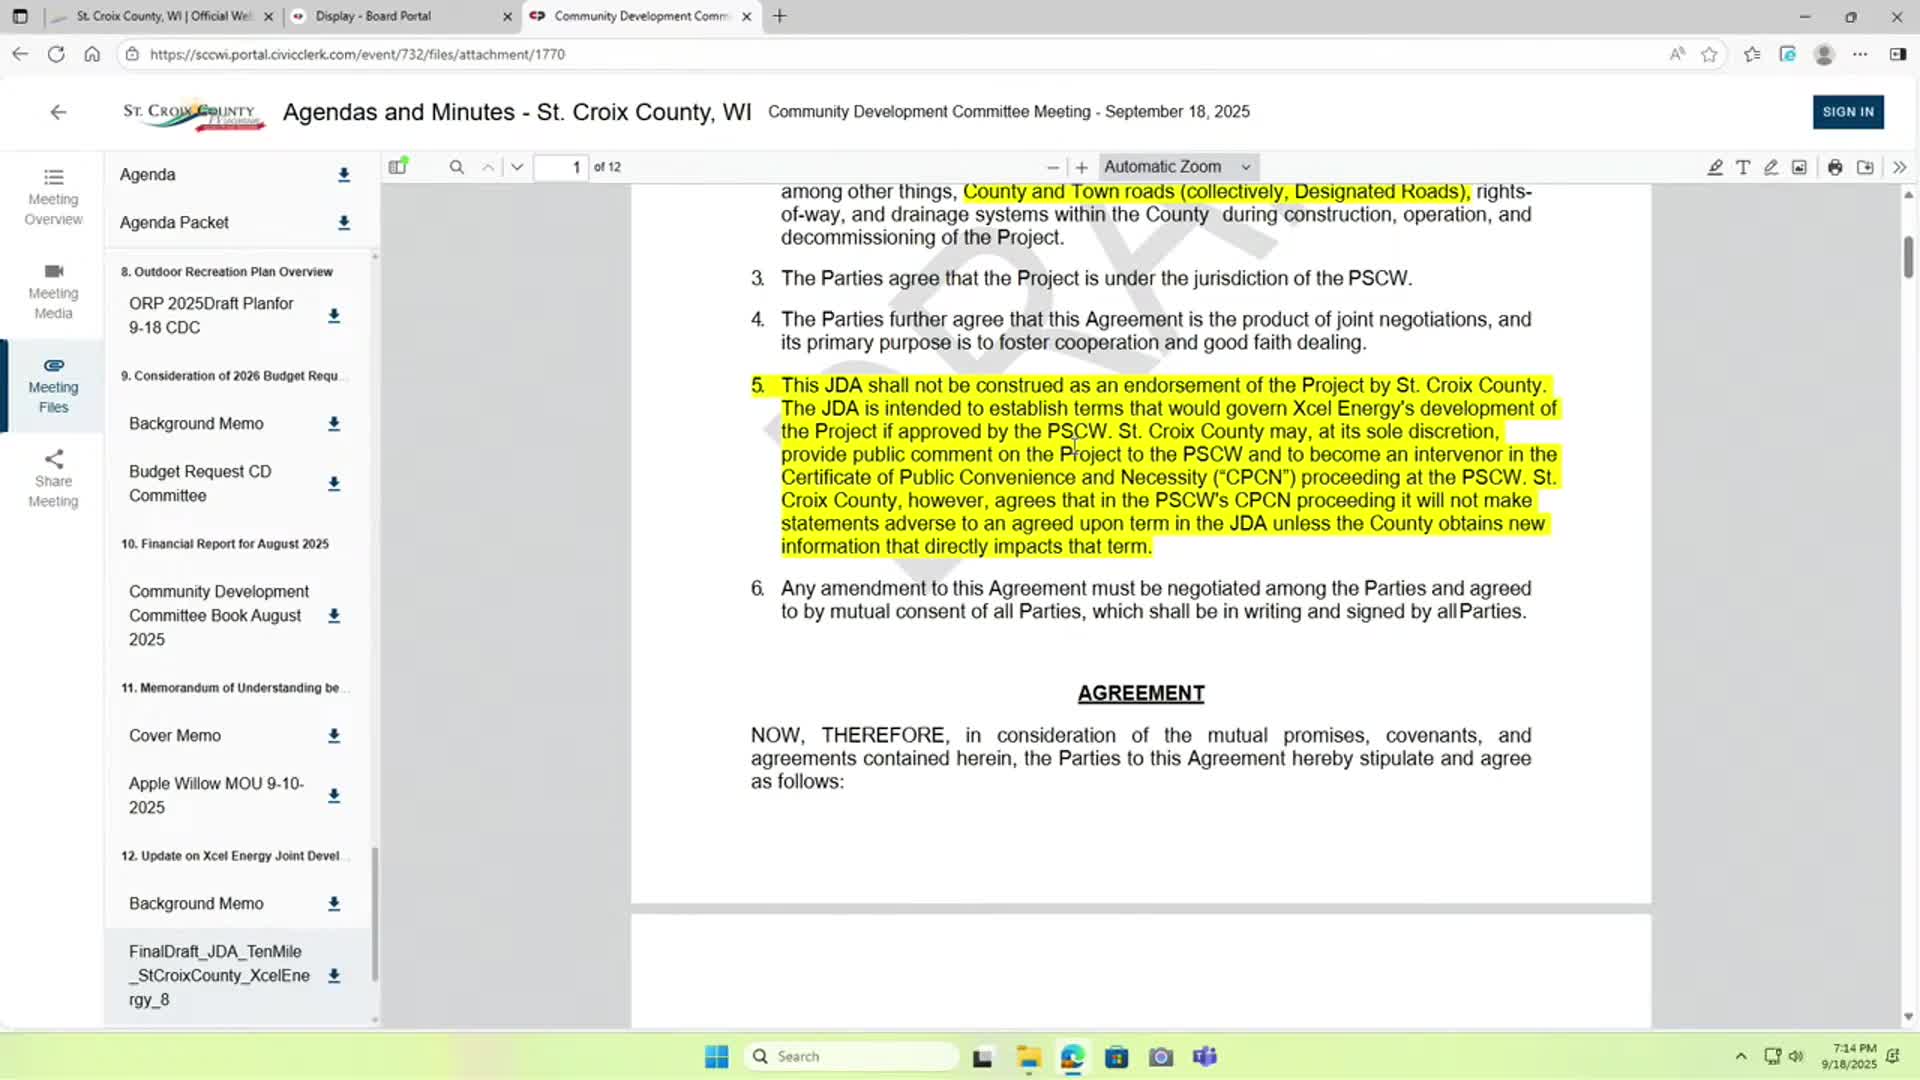Viewport: 1920px width, 1080px height.
Task: Expand the PDF tools overflow menu
Action: click(x=1899, y=167)
